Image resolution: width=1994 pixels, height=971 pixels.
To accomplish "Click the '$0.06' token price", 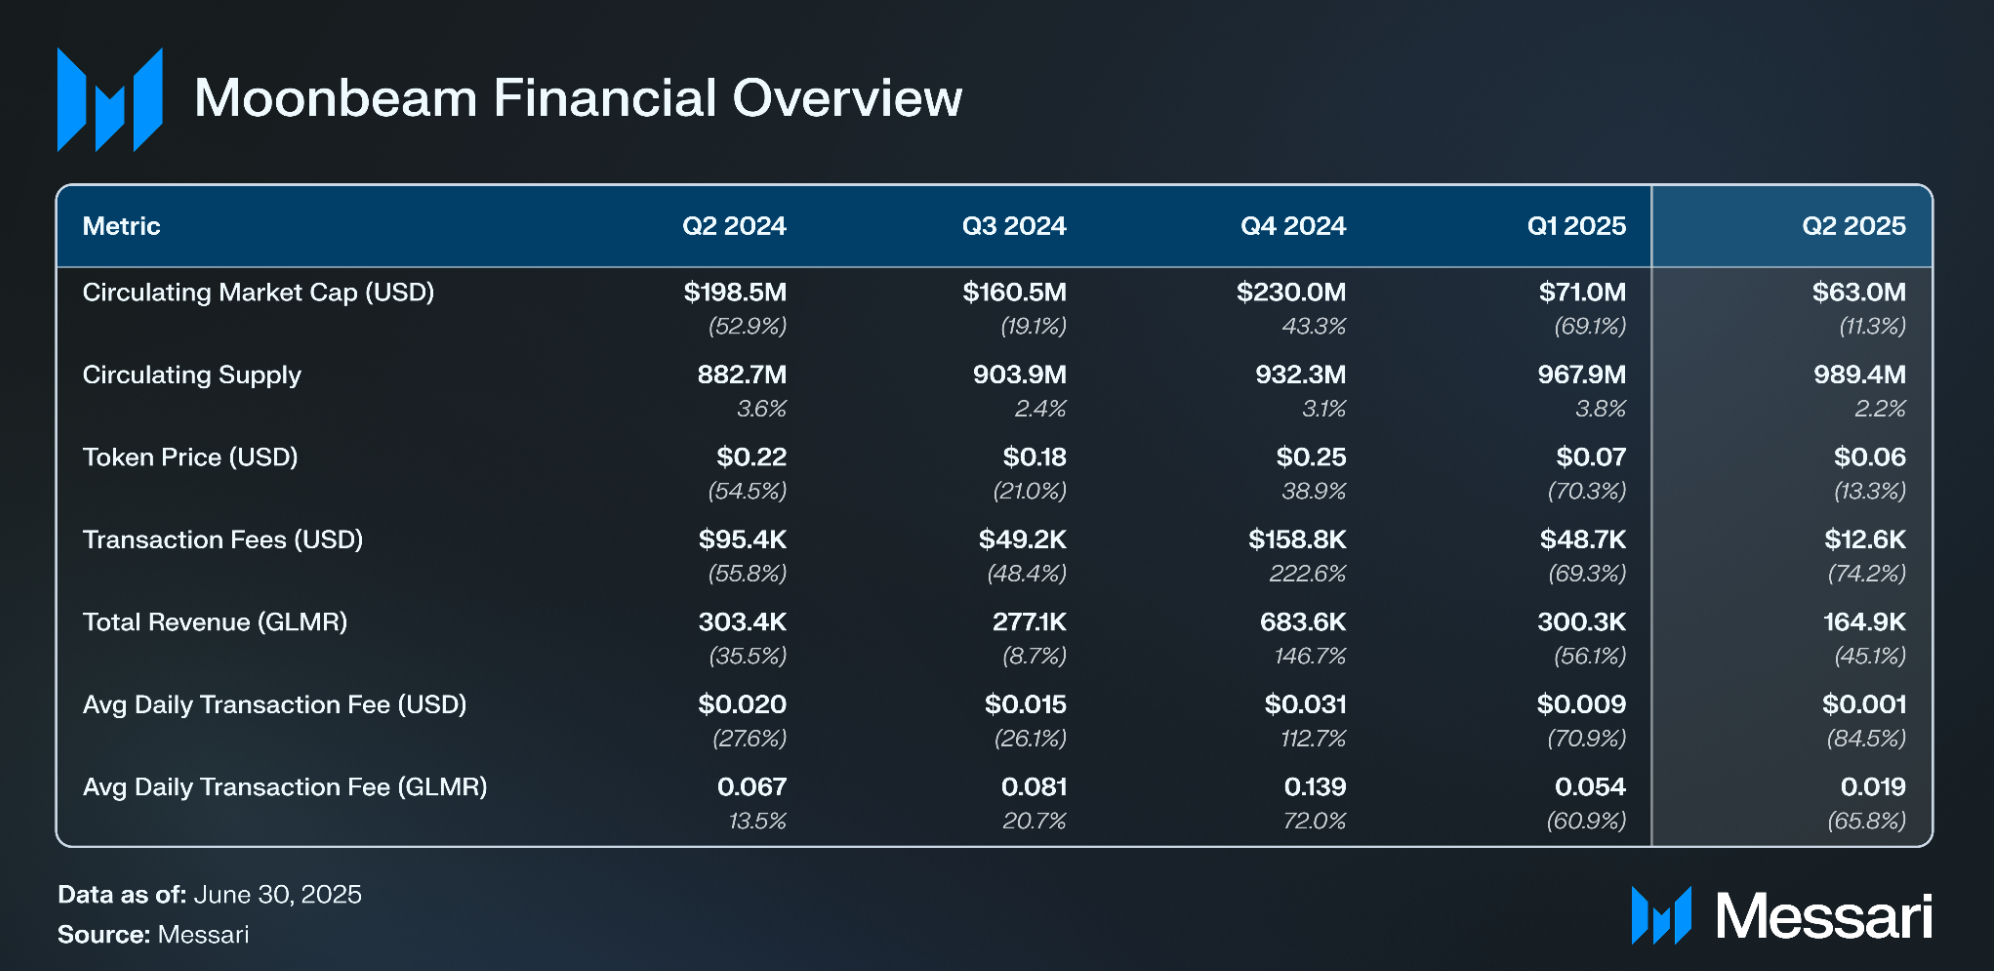I will (x=1870, y=457).
